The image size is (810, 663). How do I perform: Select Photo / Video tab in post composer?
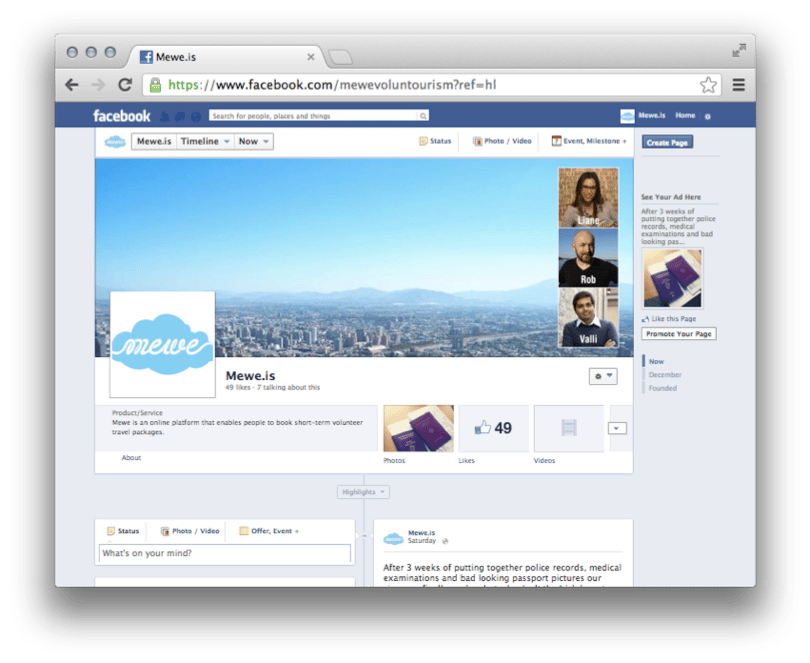(x=190, y=531)
